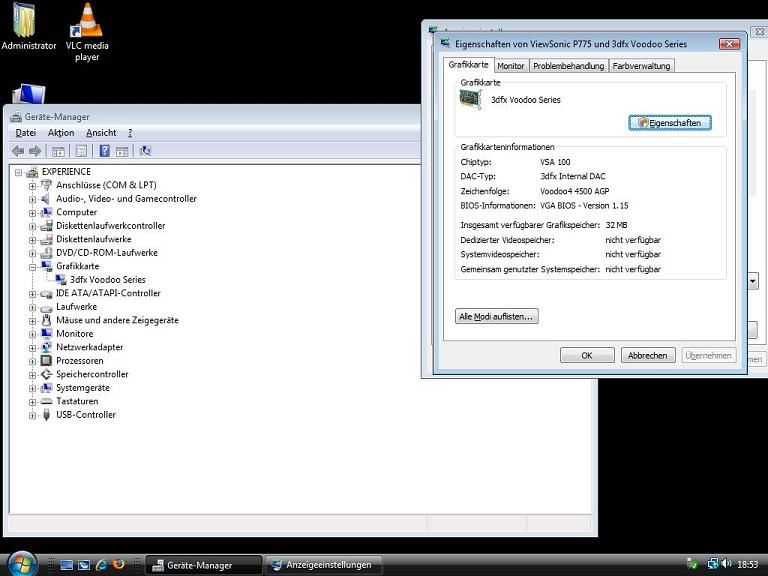Launch Firefox from quick launch
This screenshot has width=768, height=576.
coord(119,564)
